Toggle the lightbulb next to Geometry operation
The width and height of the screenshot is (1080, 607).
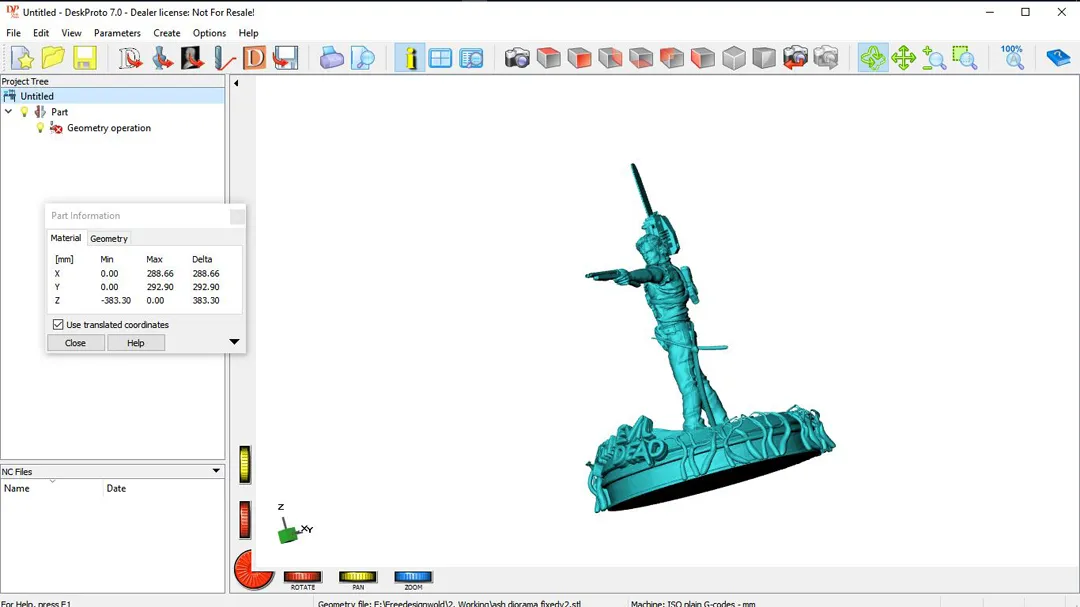point(40,127)
